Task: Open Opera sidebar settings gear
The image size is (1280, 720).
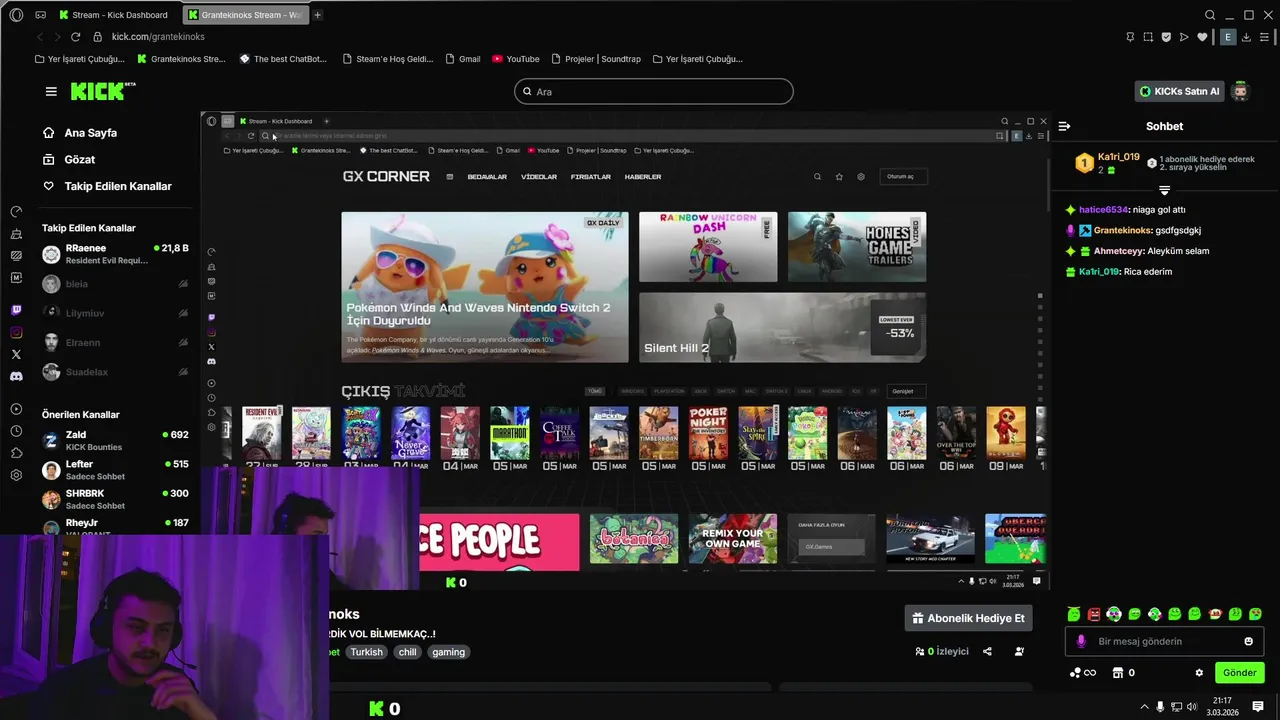Action: [16, 475]
